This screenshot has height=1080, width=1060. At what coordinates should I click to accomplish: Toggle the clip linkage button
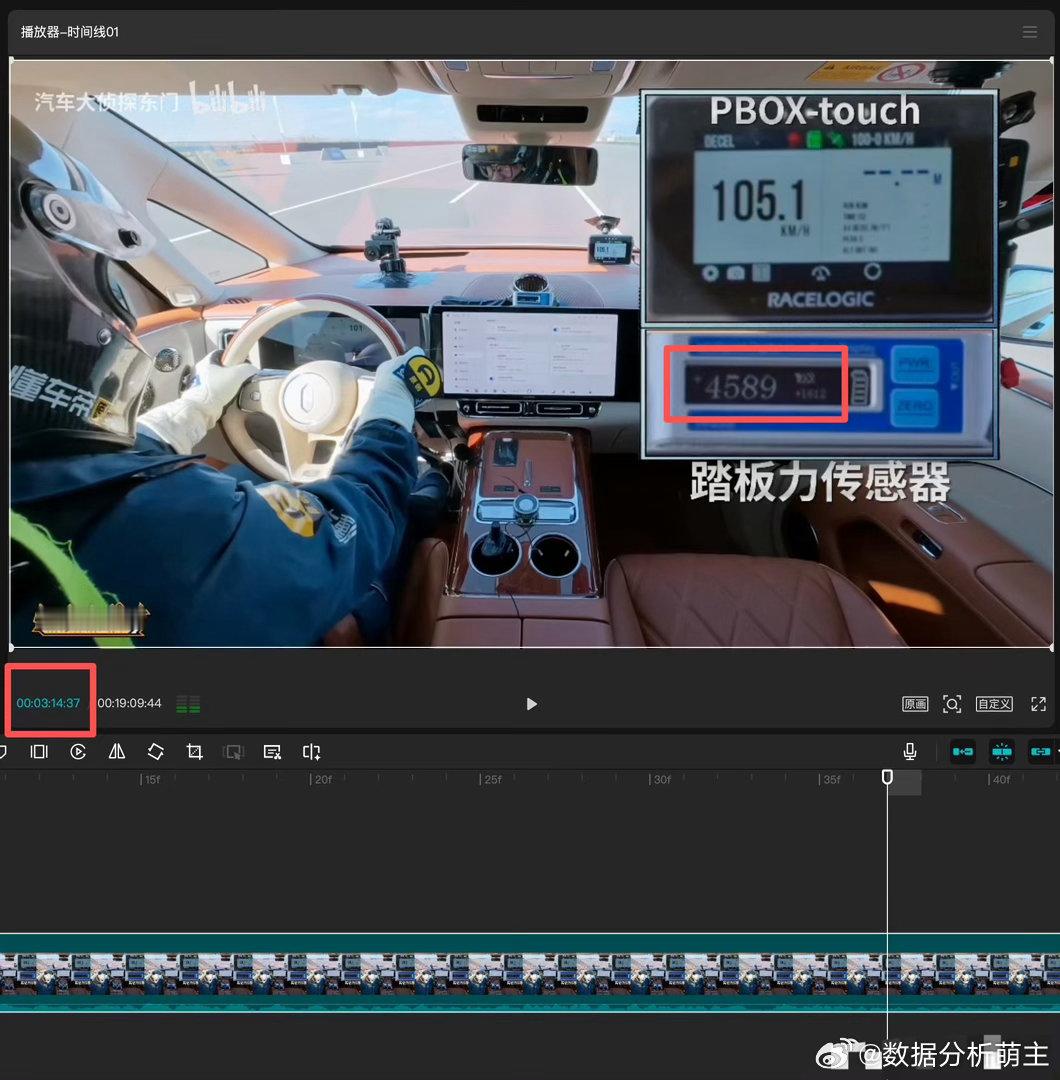(1041, 751)
